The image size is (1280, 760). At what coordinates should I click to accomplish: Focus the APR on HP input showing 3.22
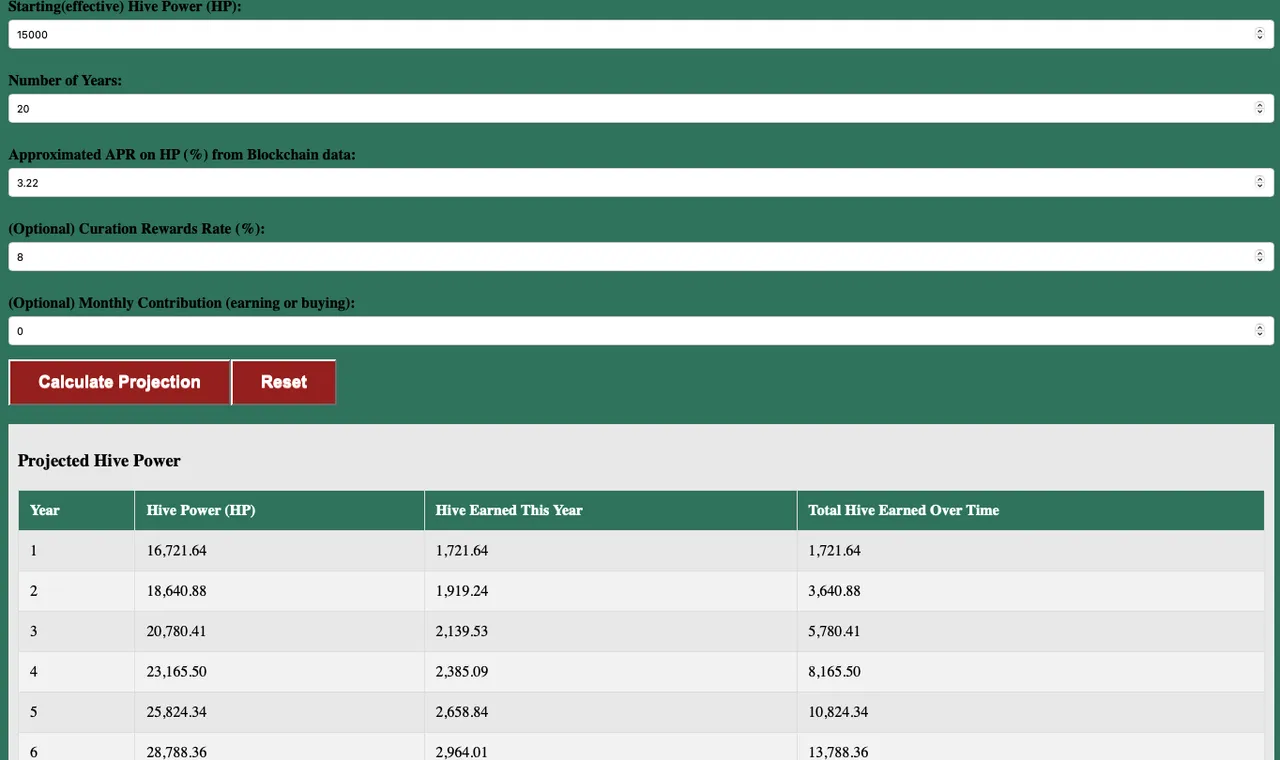pyautogui.click(x=641, y=183)
